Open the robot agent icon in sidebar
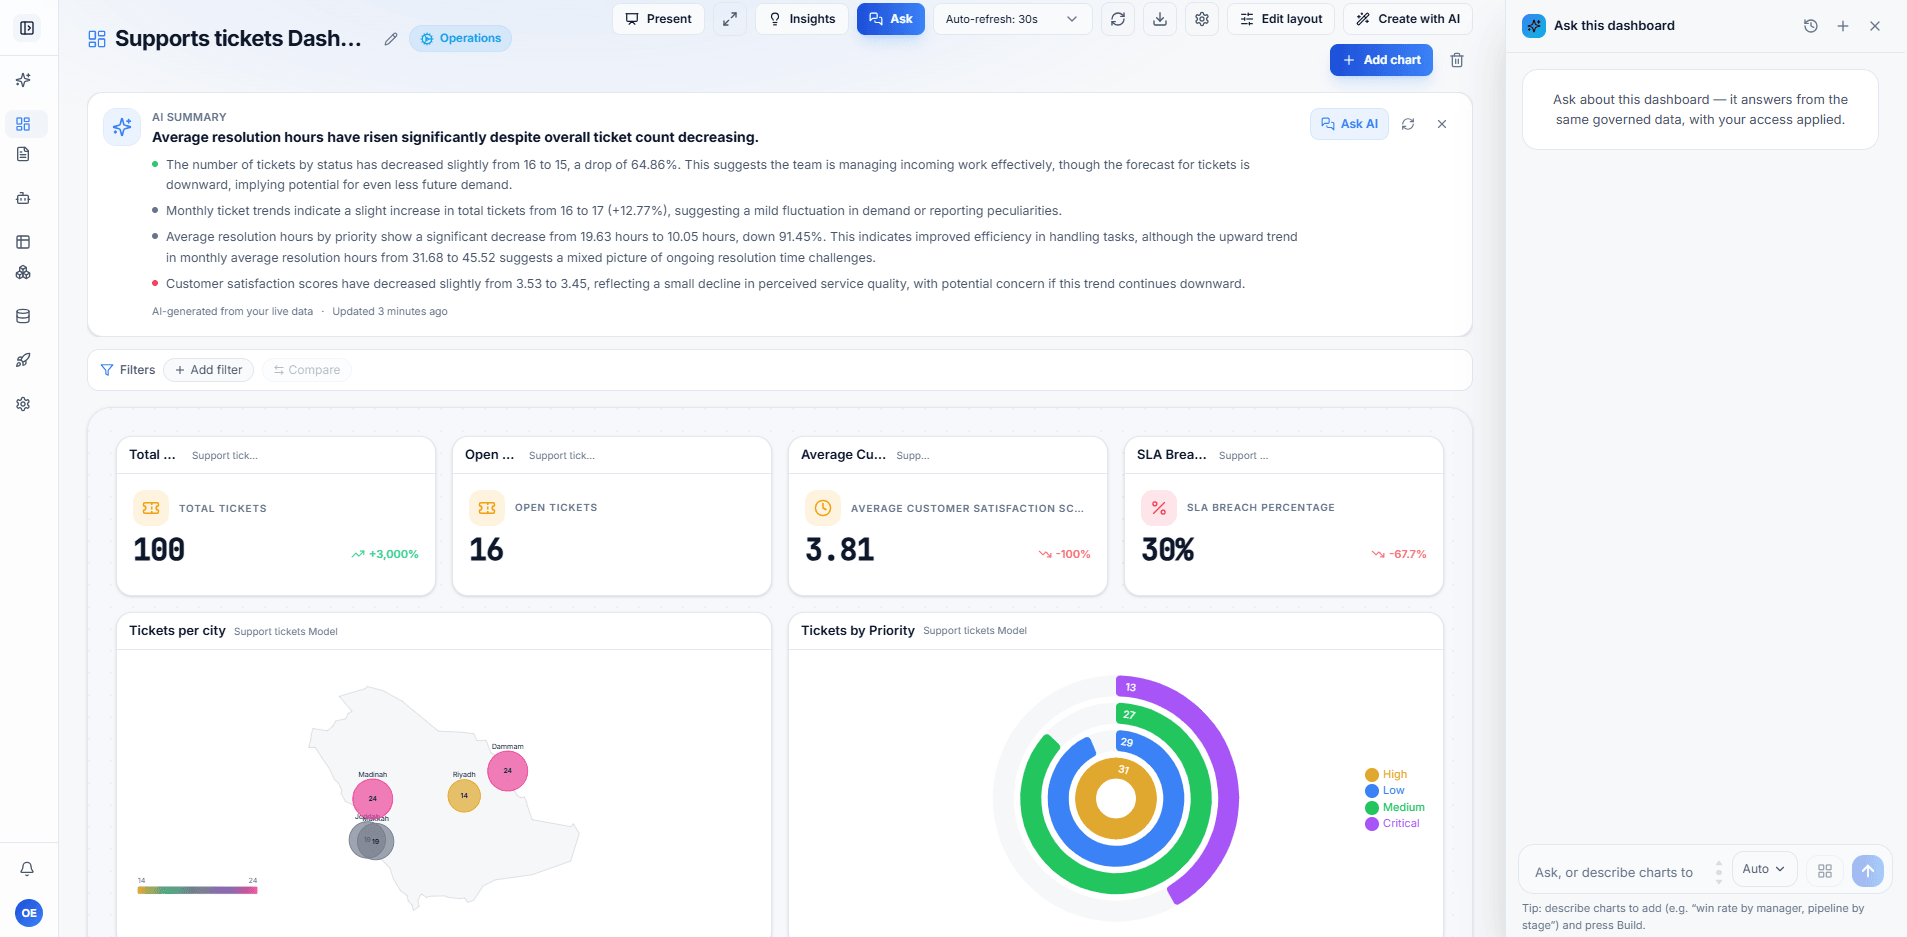 23,198
